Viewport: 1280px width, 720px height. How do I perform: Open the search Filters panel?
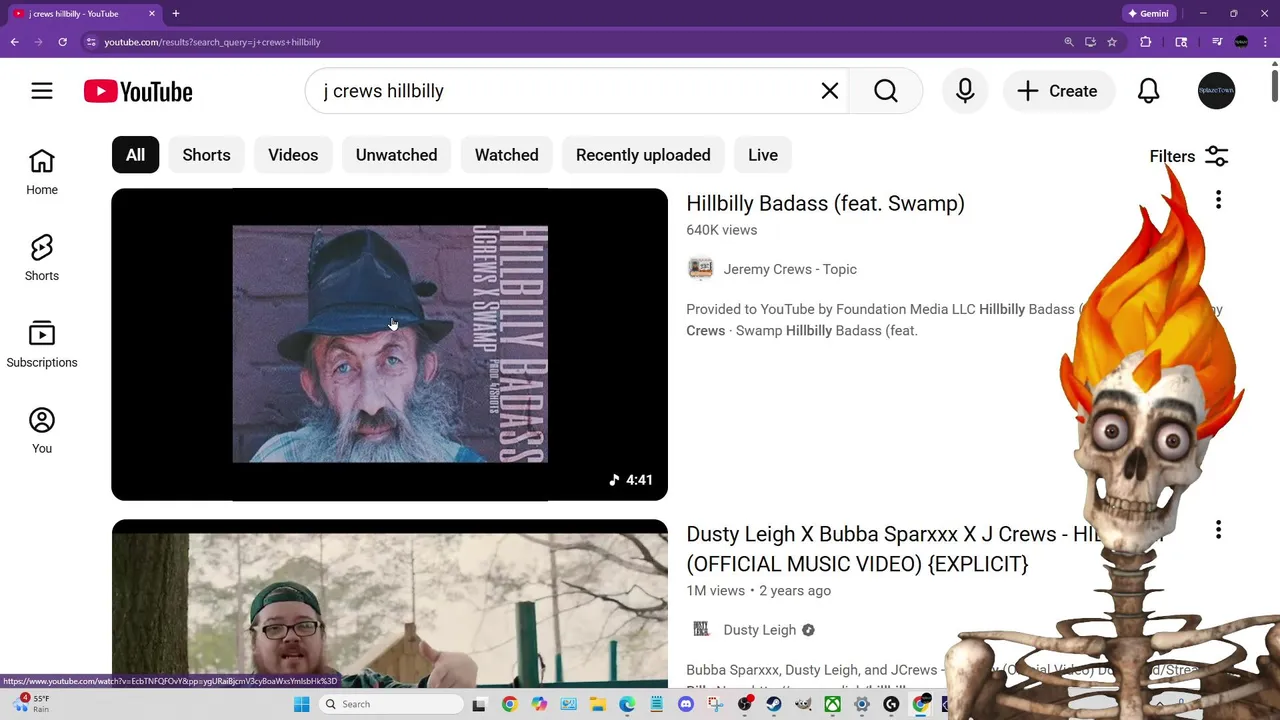(1189, 156)
